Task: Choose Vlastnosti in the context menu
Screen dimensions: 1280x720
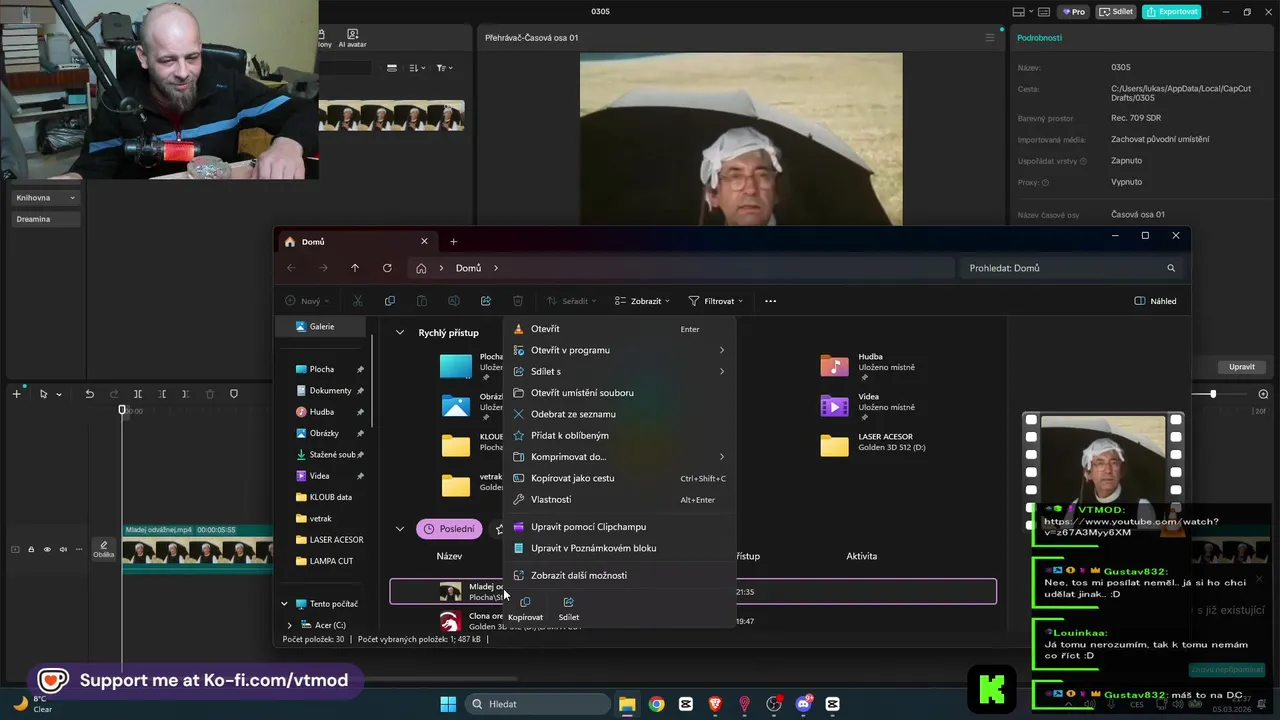Action: point(620,500)
